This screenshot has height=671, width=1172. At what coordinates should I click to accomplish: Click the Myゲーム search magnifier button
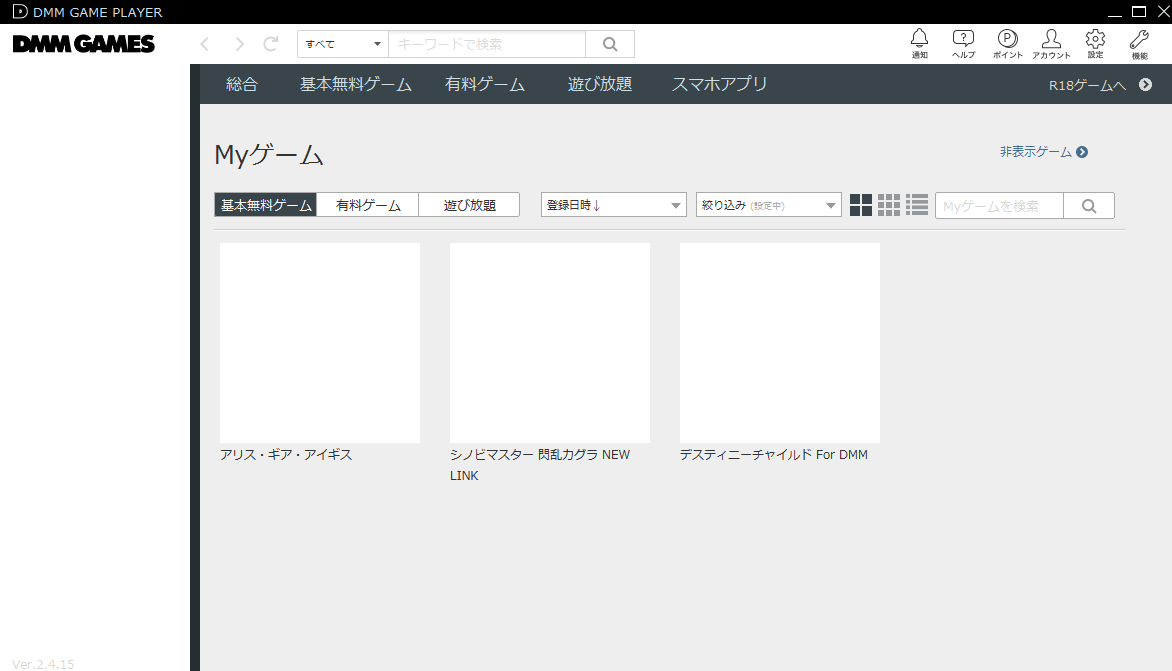(x=1089, y=205)
